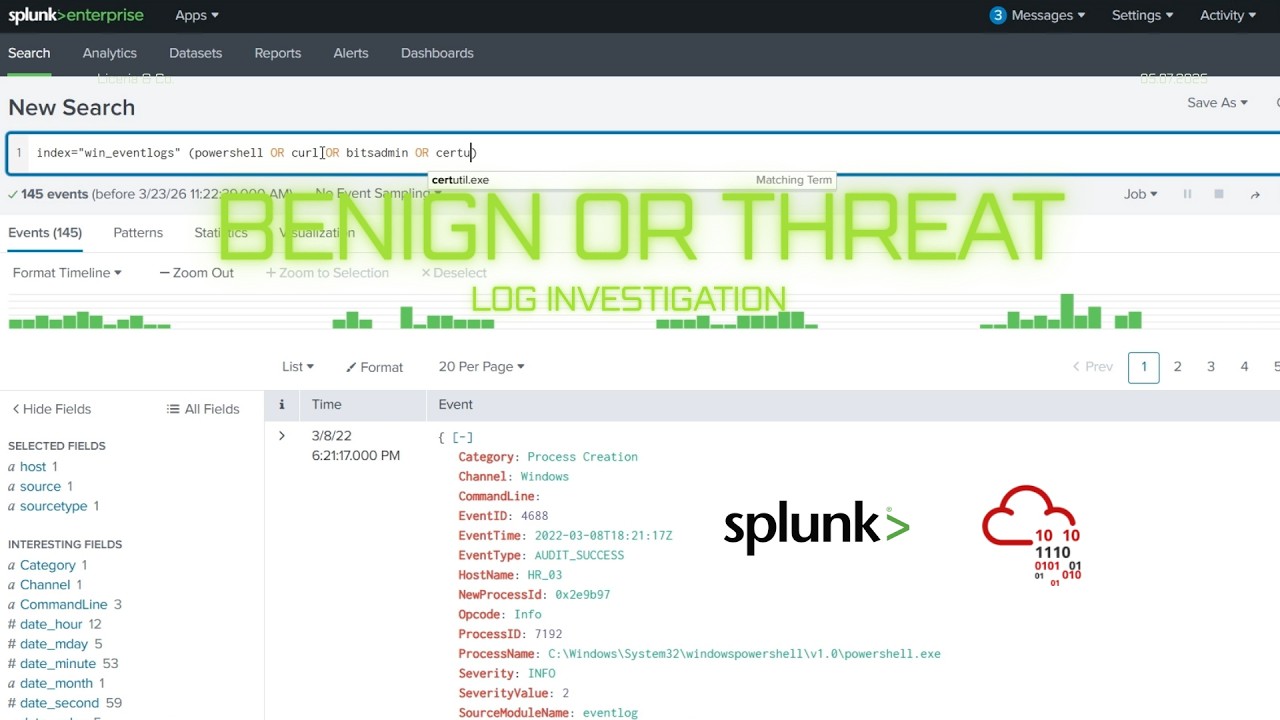The image size is (1280, 720).
Task: Click the event info column icon
Action: (x=281, y=404)
